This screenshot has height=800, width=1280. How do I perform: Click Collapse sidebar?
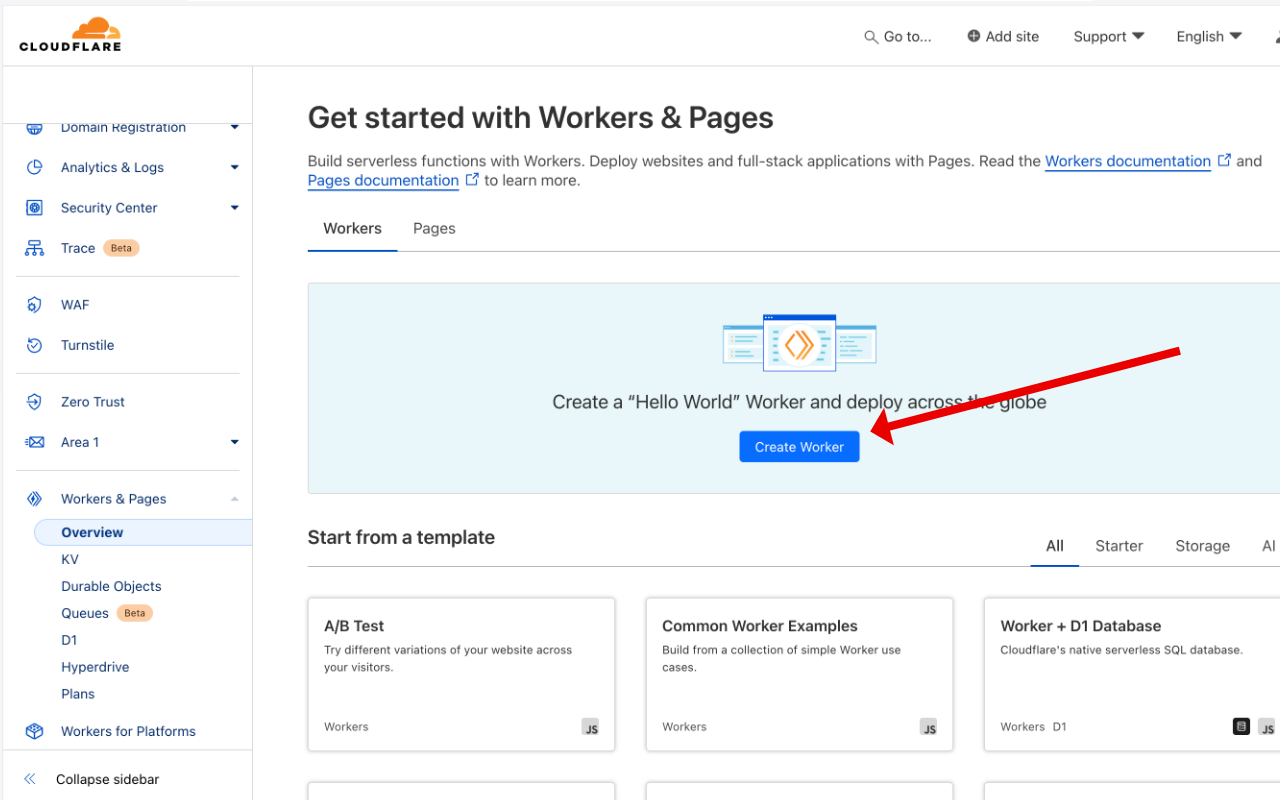(x=107, y=779)
